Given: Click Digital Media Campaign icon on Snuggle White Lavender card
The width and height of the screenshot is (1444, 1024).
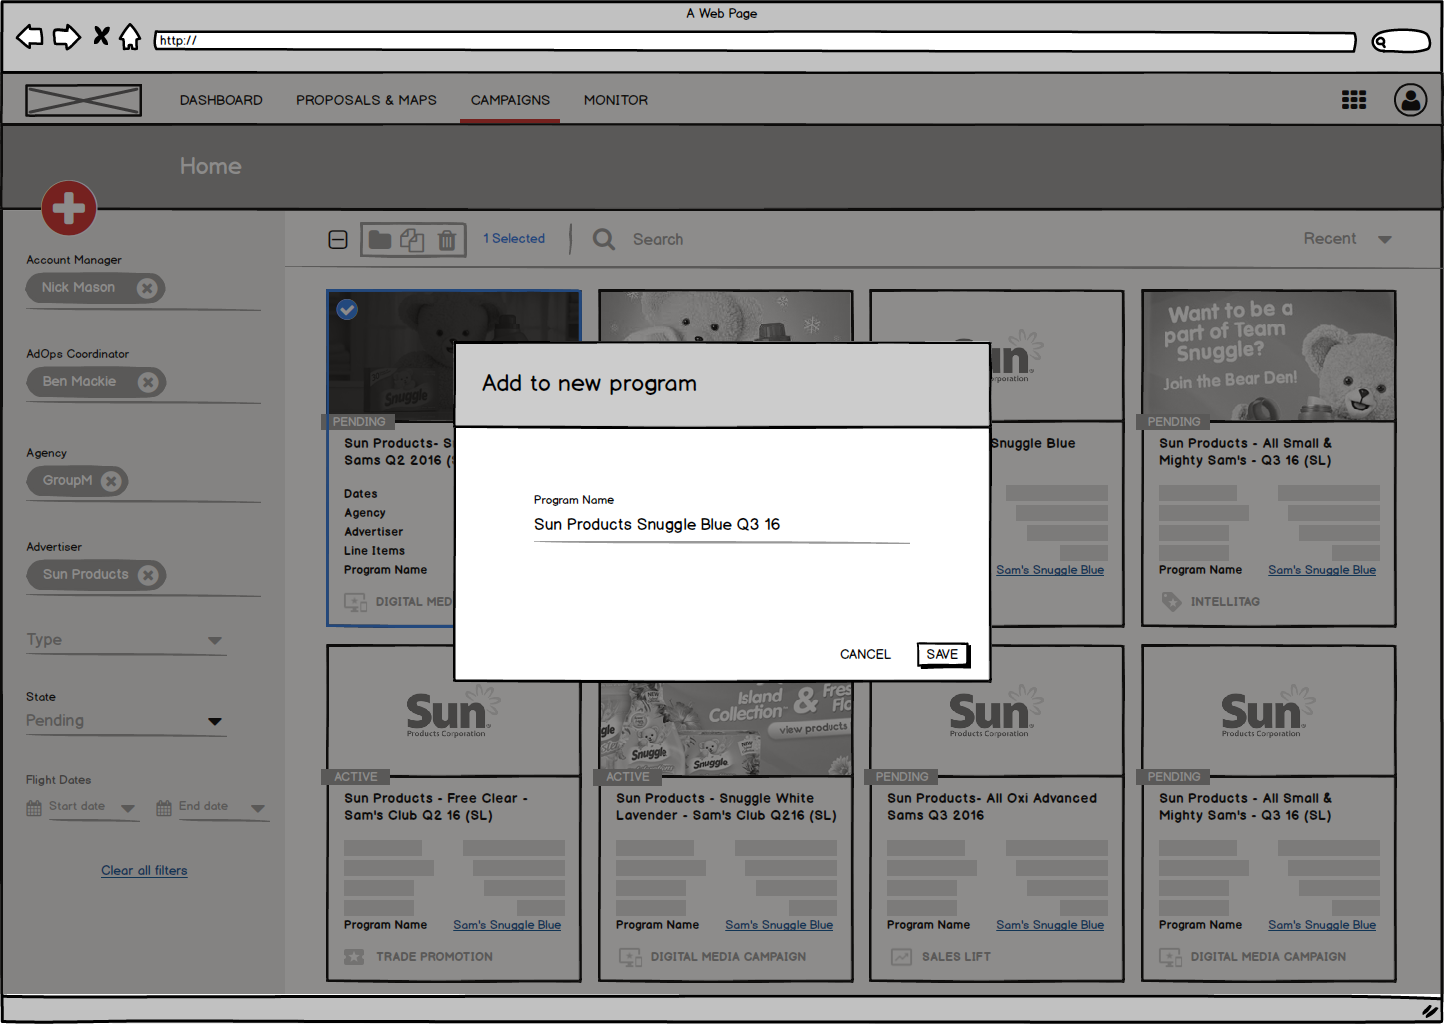Looking at the screenshot, I should pyautogui.click(x=630, y=957).
